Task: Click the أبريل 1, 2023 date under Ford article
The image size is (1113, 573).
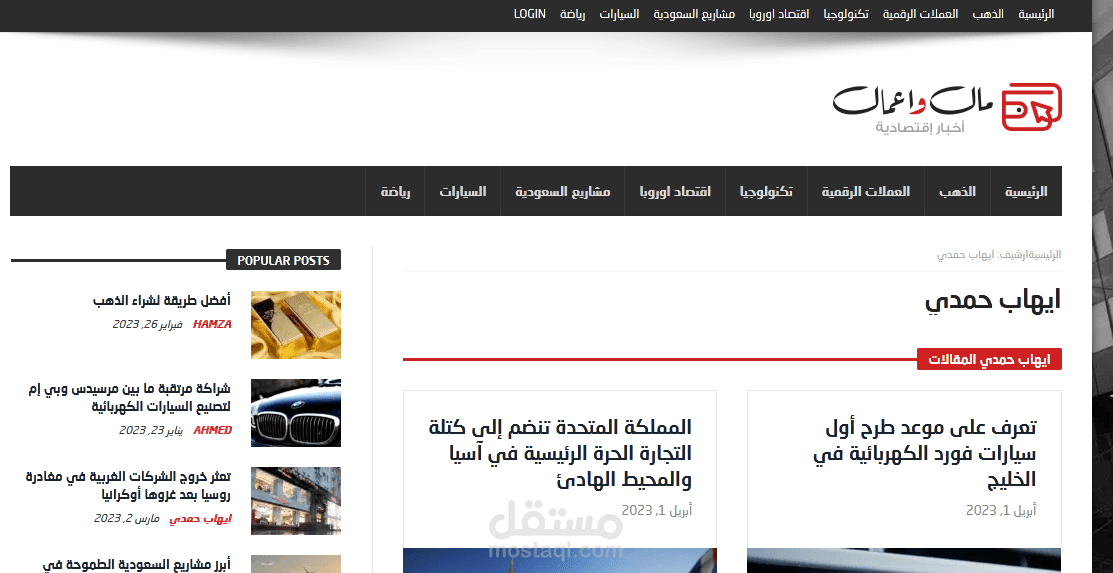Action: coord(1001,510)
